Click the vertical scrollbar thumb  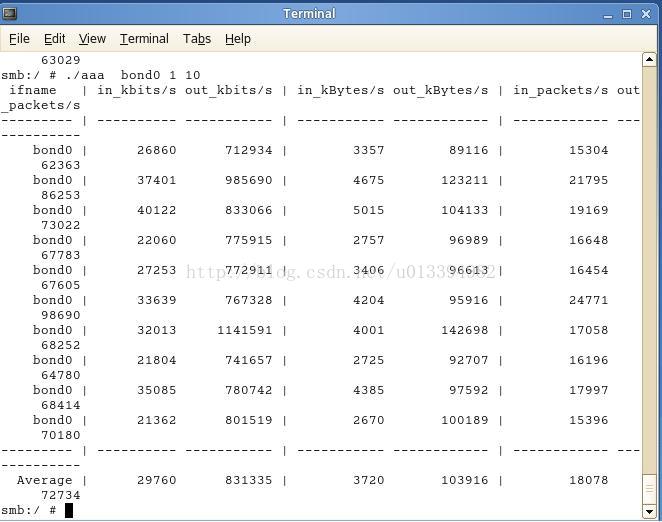(x=649, y=489)
